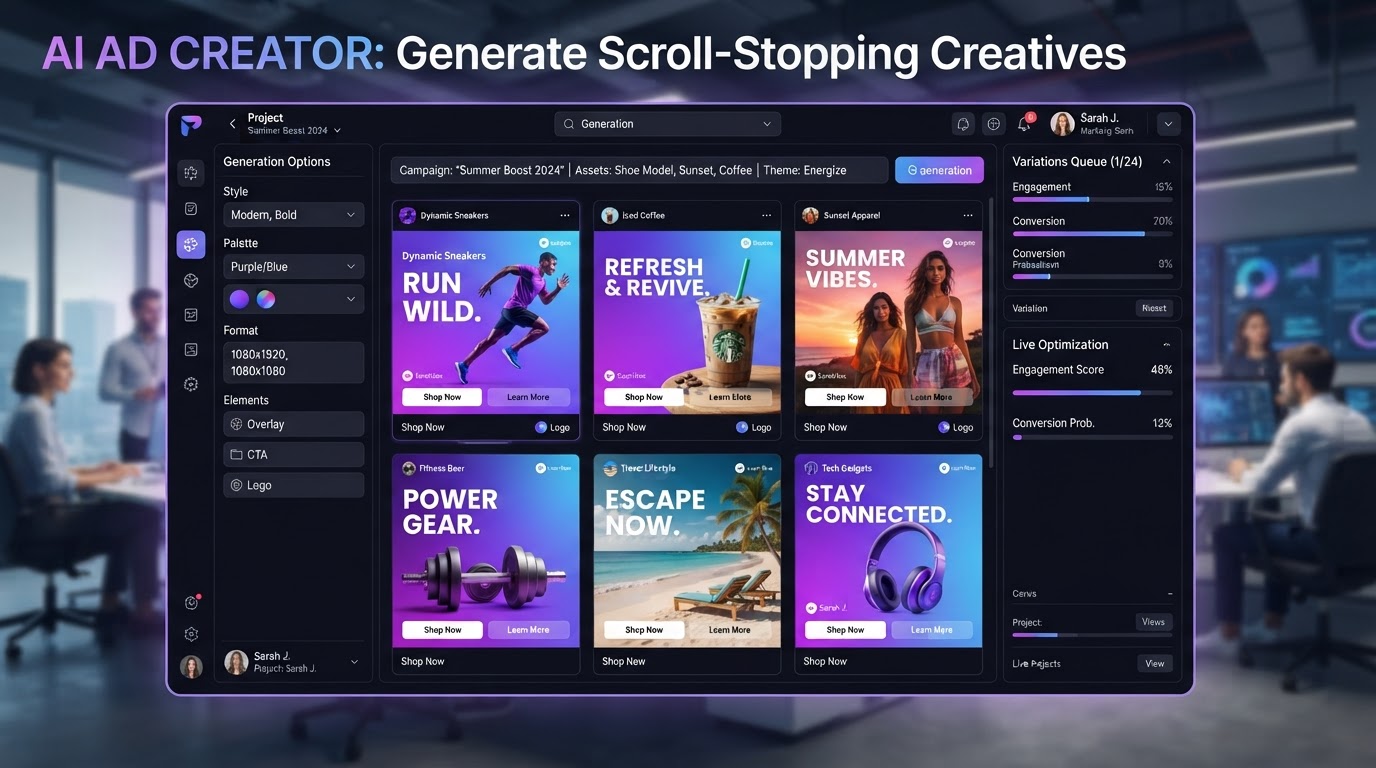Viewport: 1376px width, 768px height.
Task: Open the cube icon in the left sidebar
Action: tap(191, 281)
